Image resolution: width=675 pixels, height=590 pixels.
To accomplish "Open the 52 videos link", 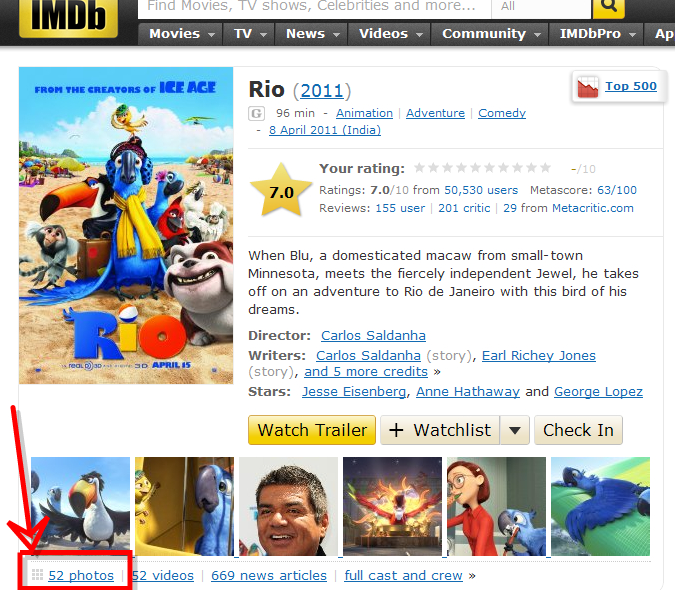I will coord(163,575).
